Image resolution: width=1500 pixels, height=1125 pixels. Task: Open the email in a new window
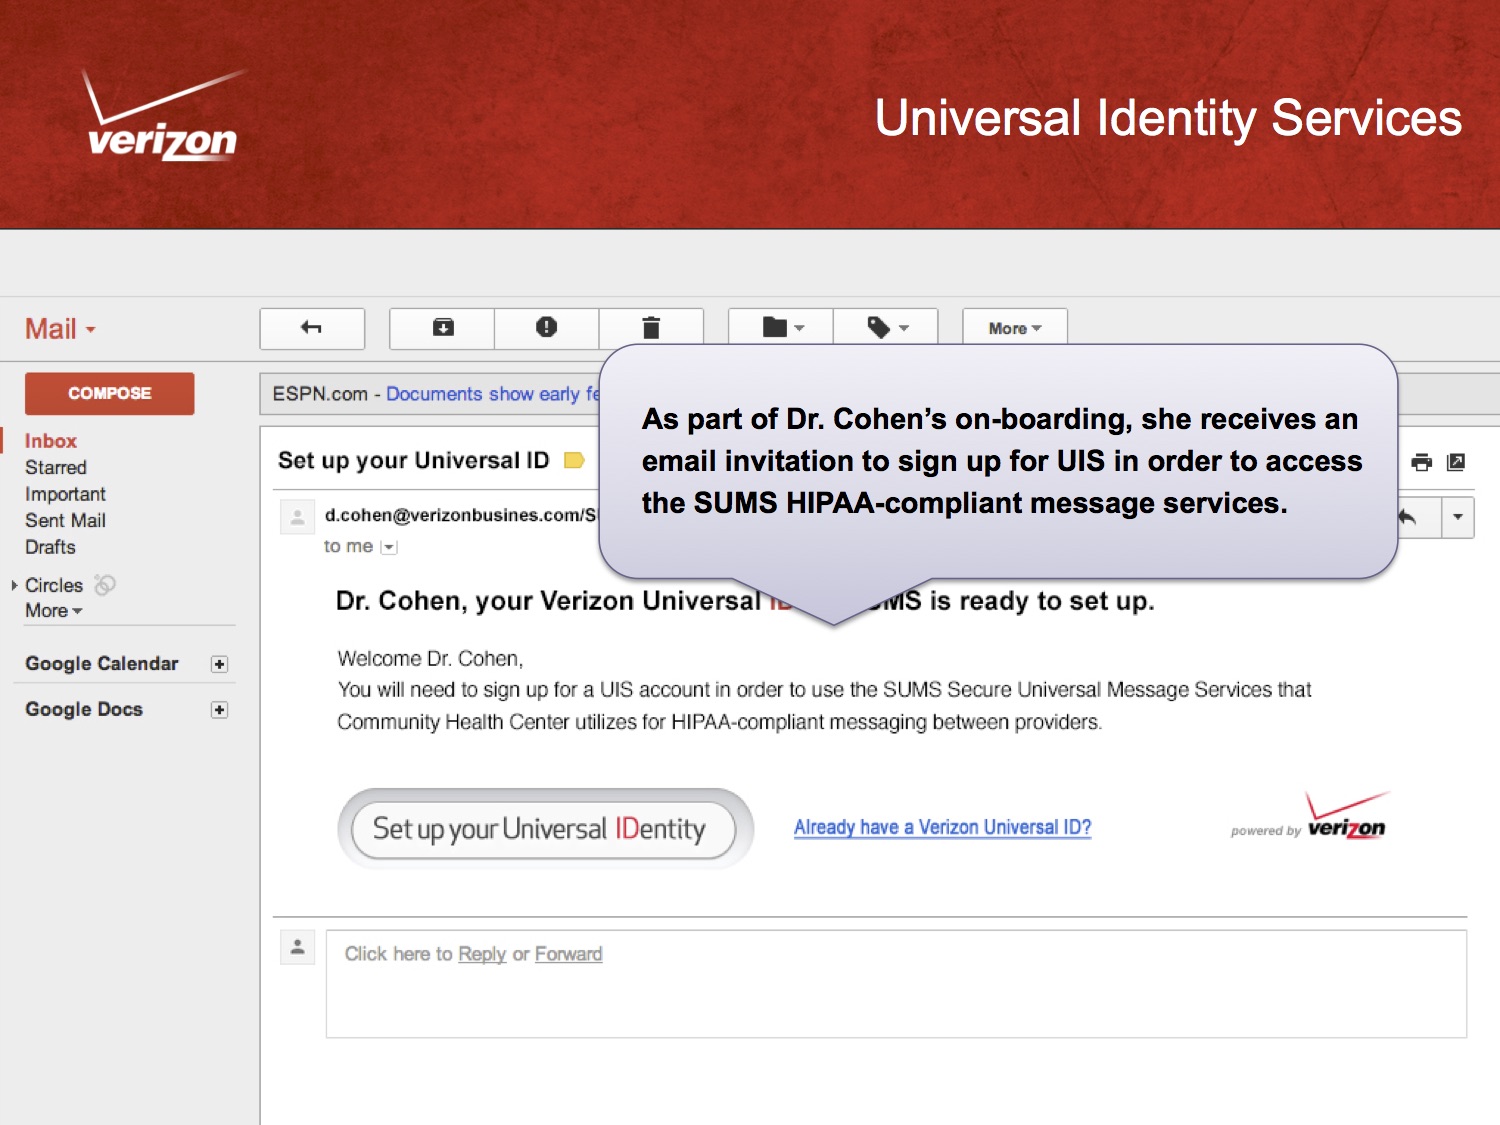(x=1456, y=462)
